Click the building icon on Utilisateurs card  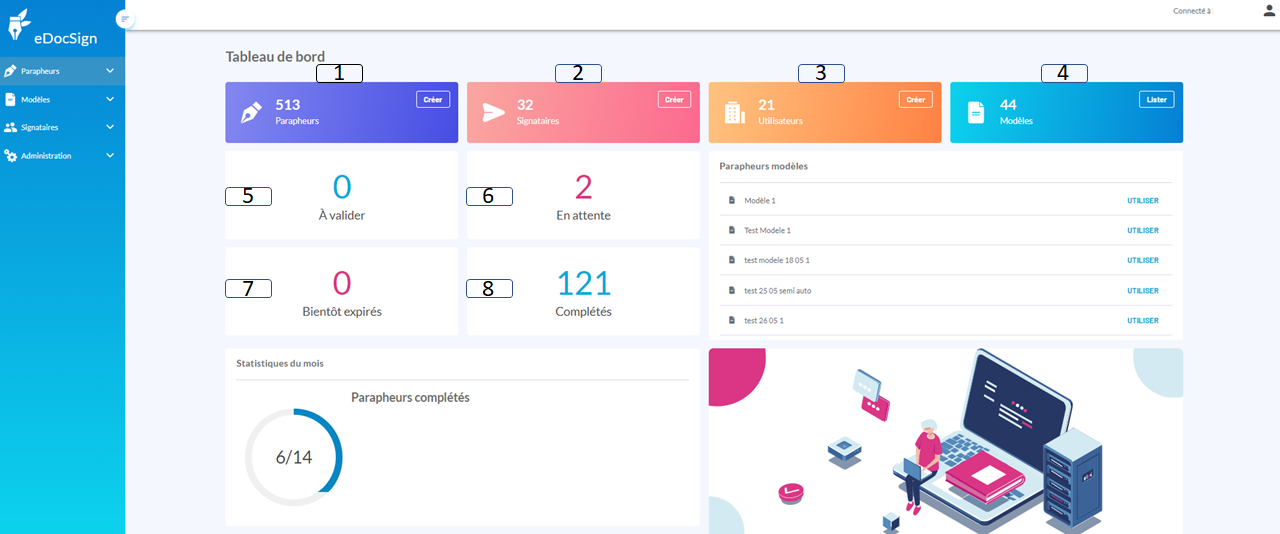735,112
